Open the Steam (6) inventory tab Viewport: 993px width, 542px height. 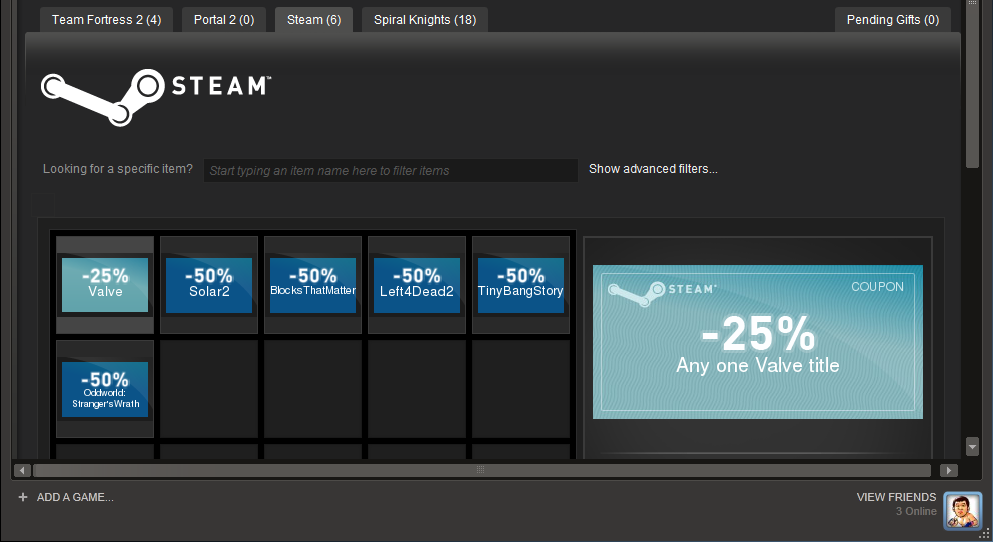click(314, 20)
